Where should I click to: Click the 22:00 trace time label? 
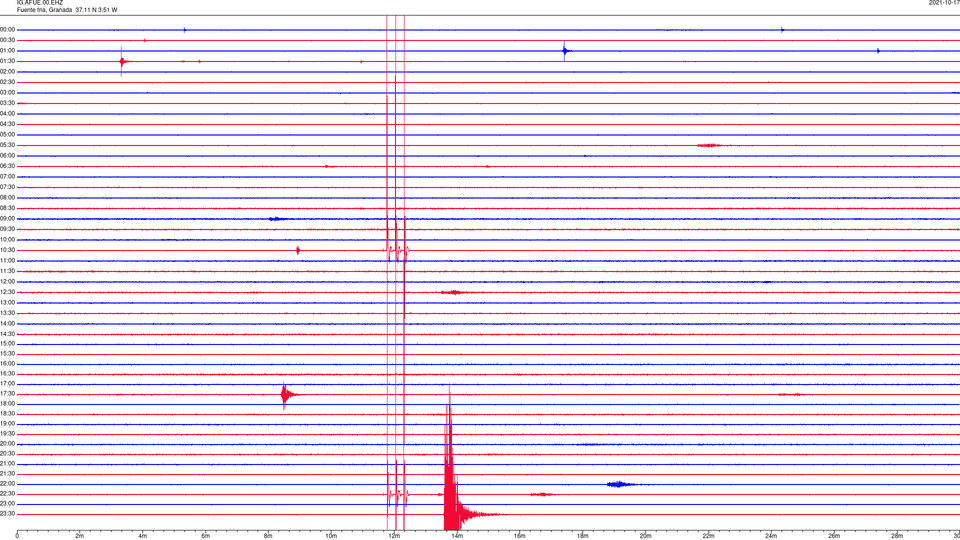coord(7,484)
